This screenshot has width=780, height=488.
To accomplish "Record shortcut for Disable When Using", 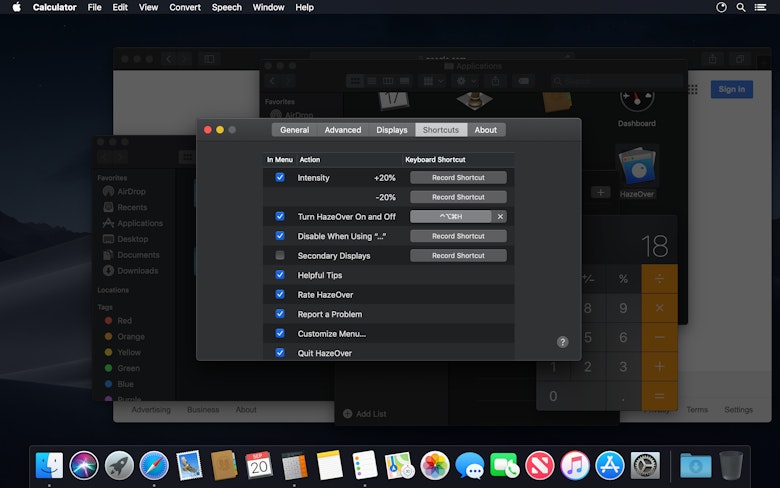I will 458,236.
